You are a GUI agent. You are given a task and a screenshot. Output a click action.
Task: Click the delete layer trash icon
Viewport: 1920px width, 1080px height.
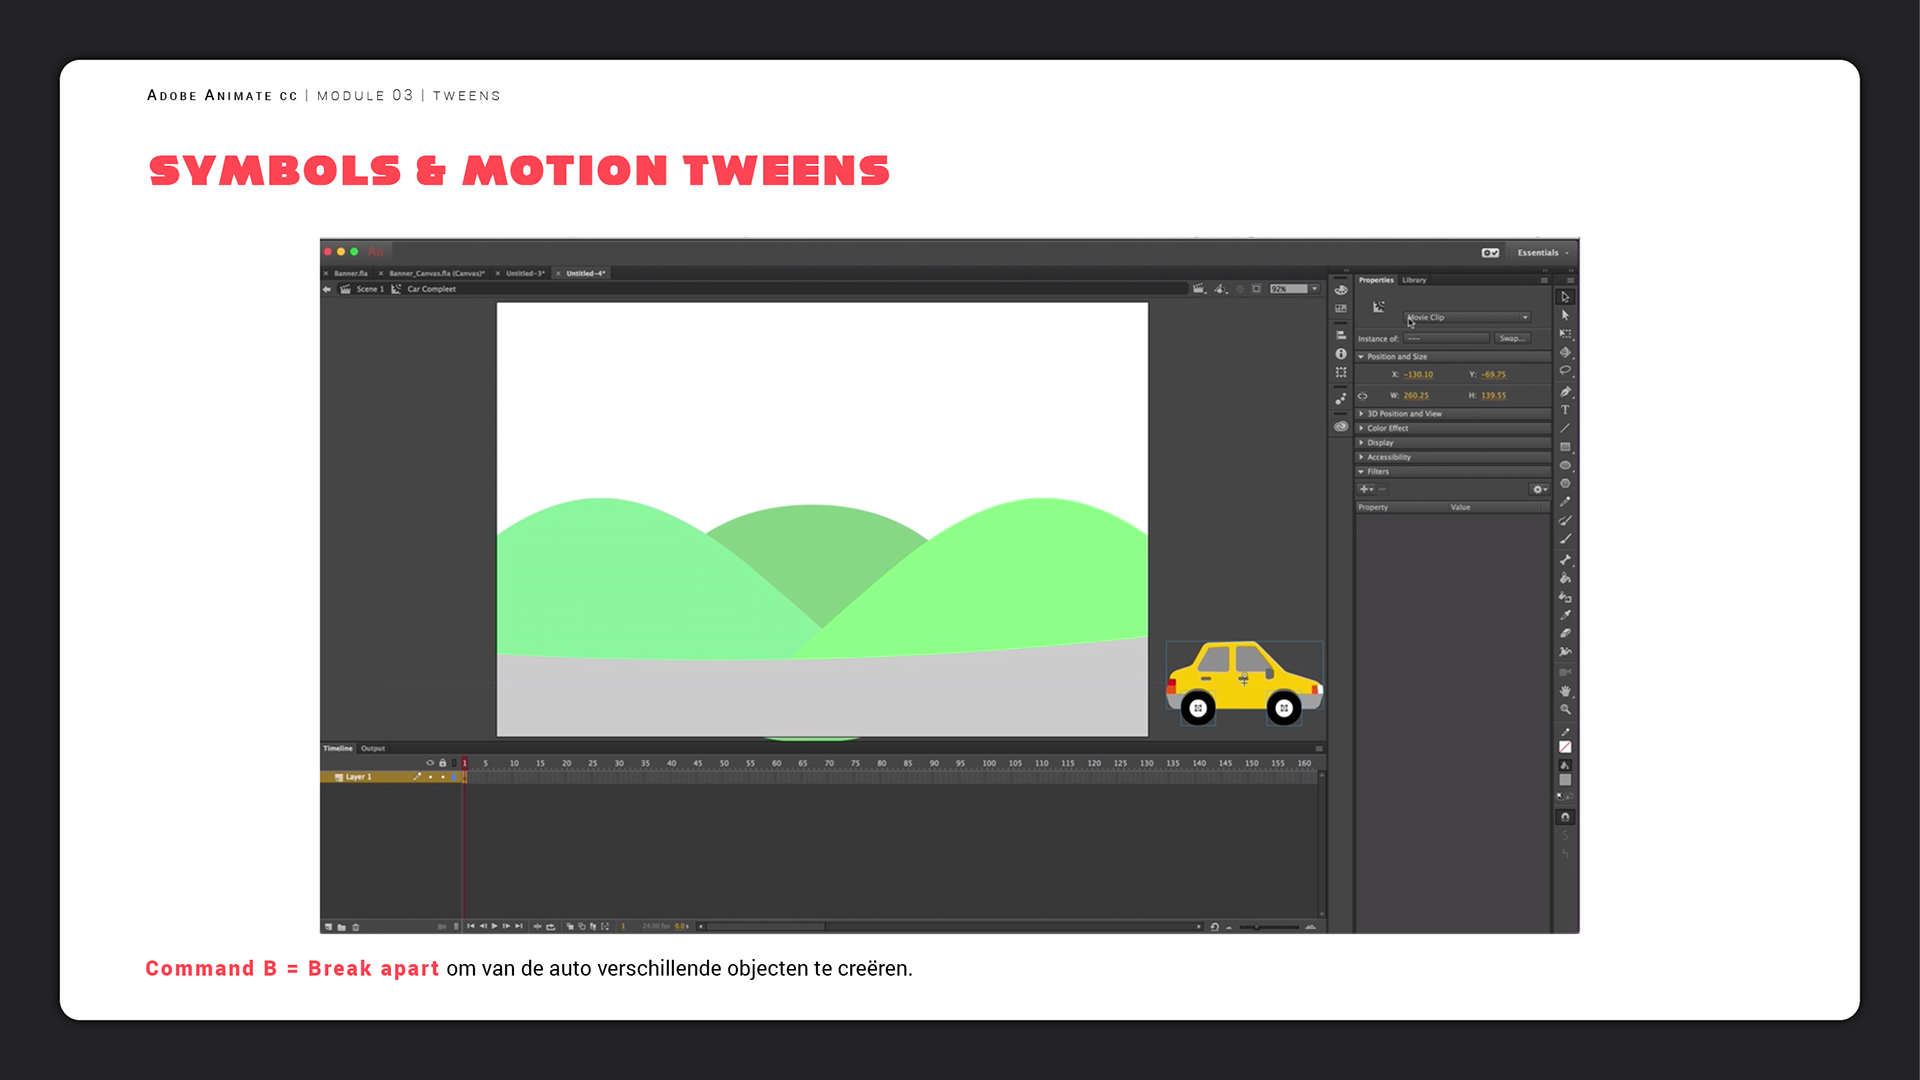coord(356,927)
